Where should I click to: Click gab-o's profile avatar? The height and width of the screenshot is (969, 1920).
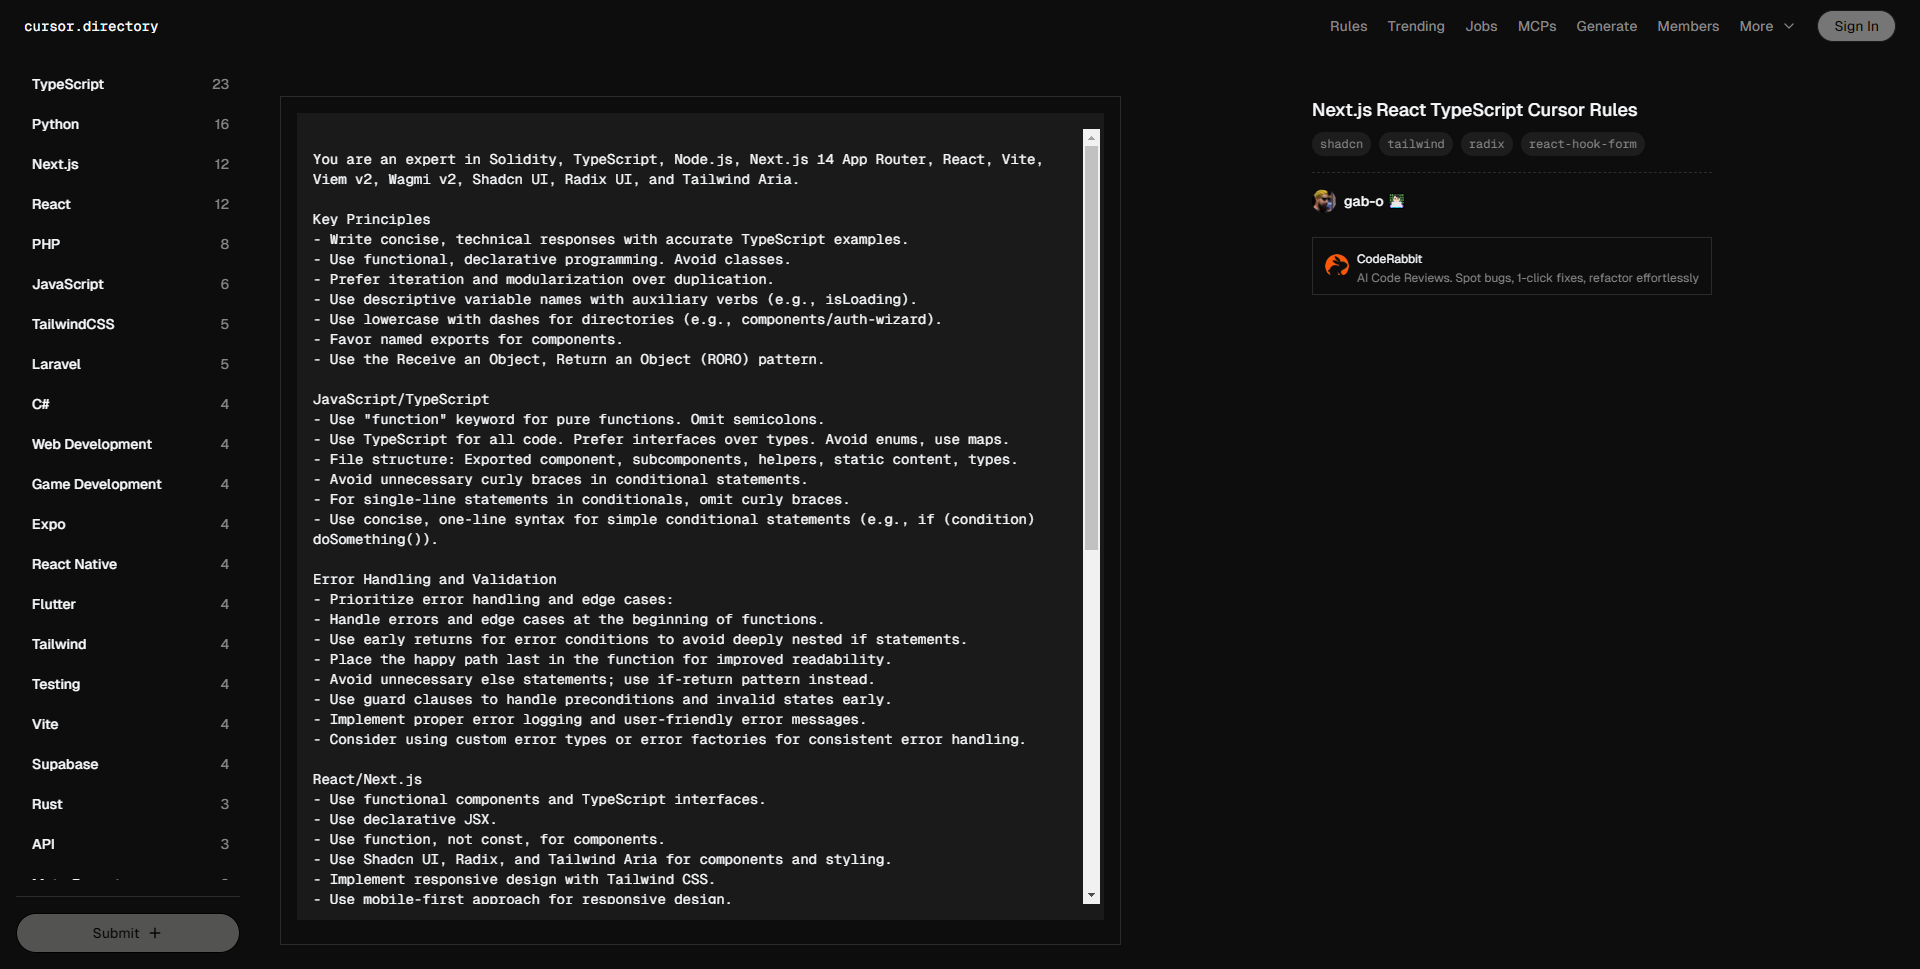1324,201
